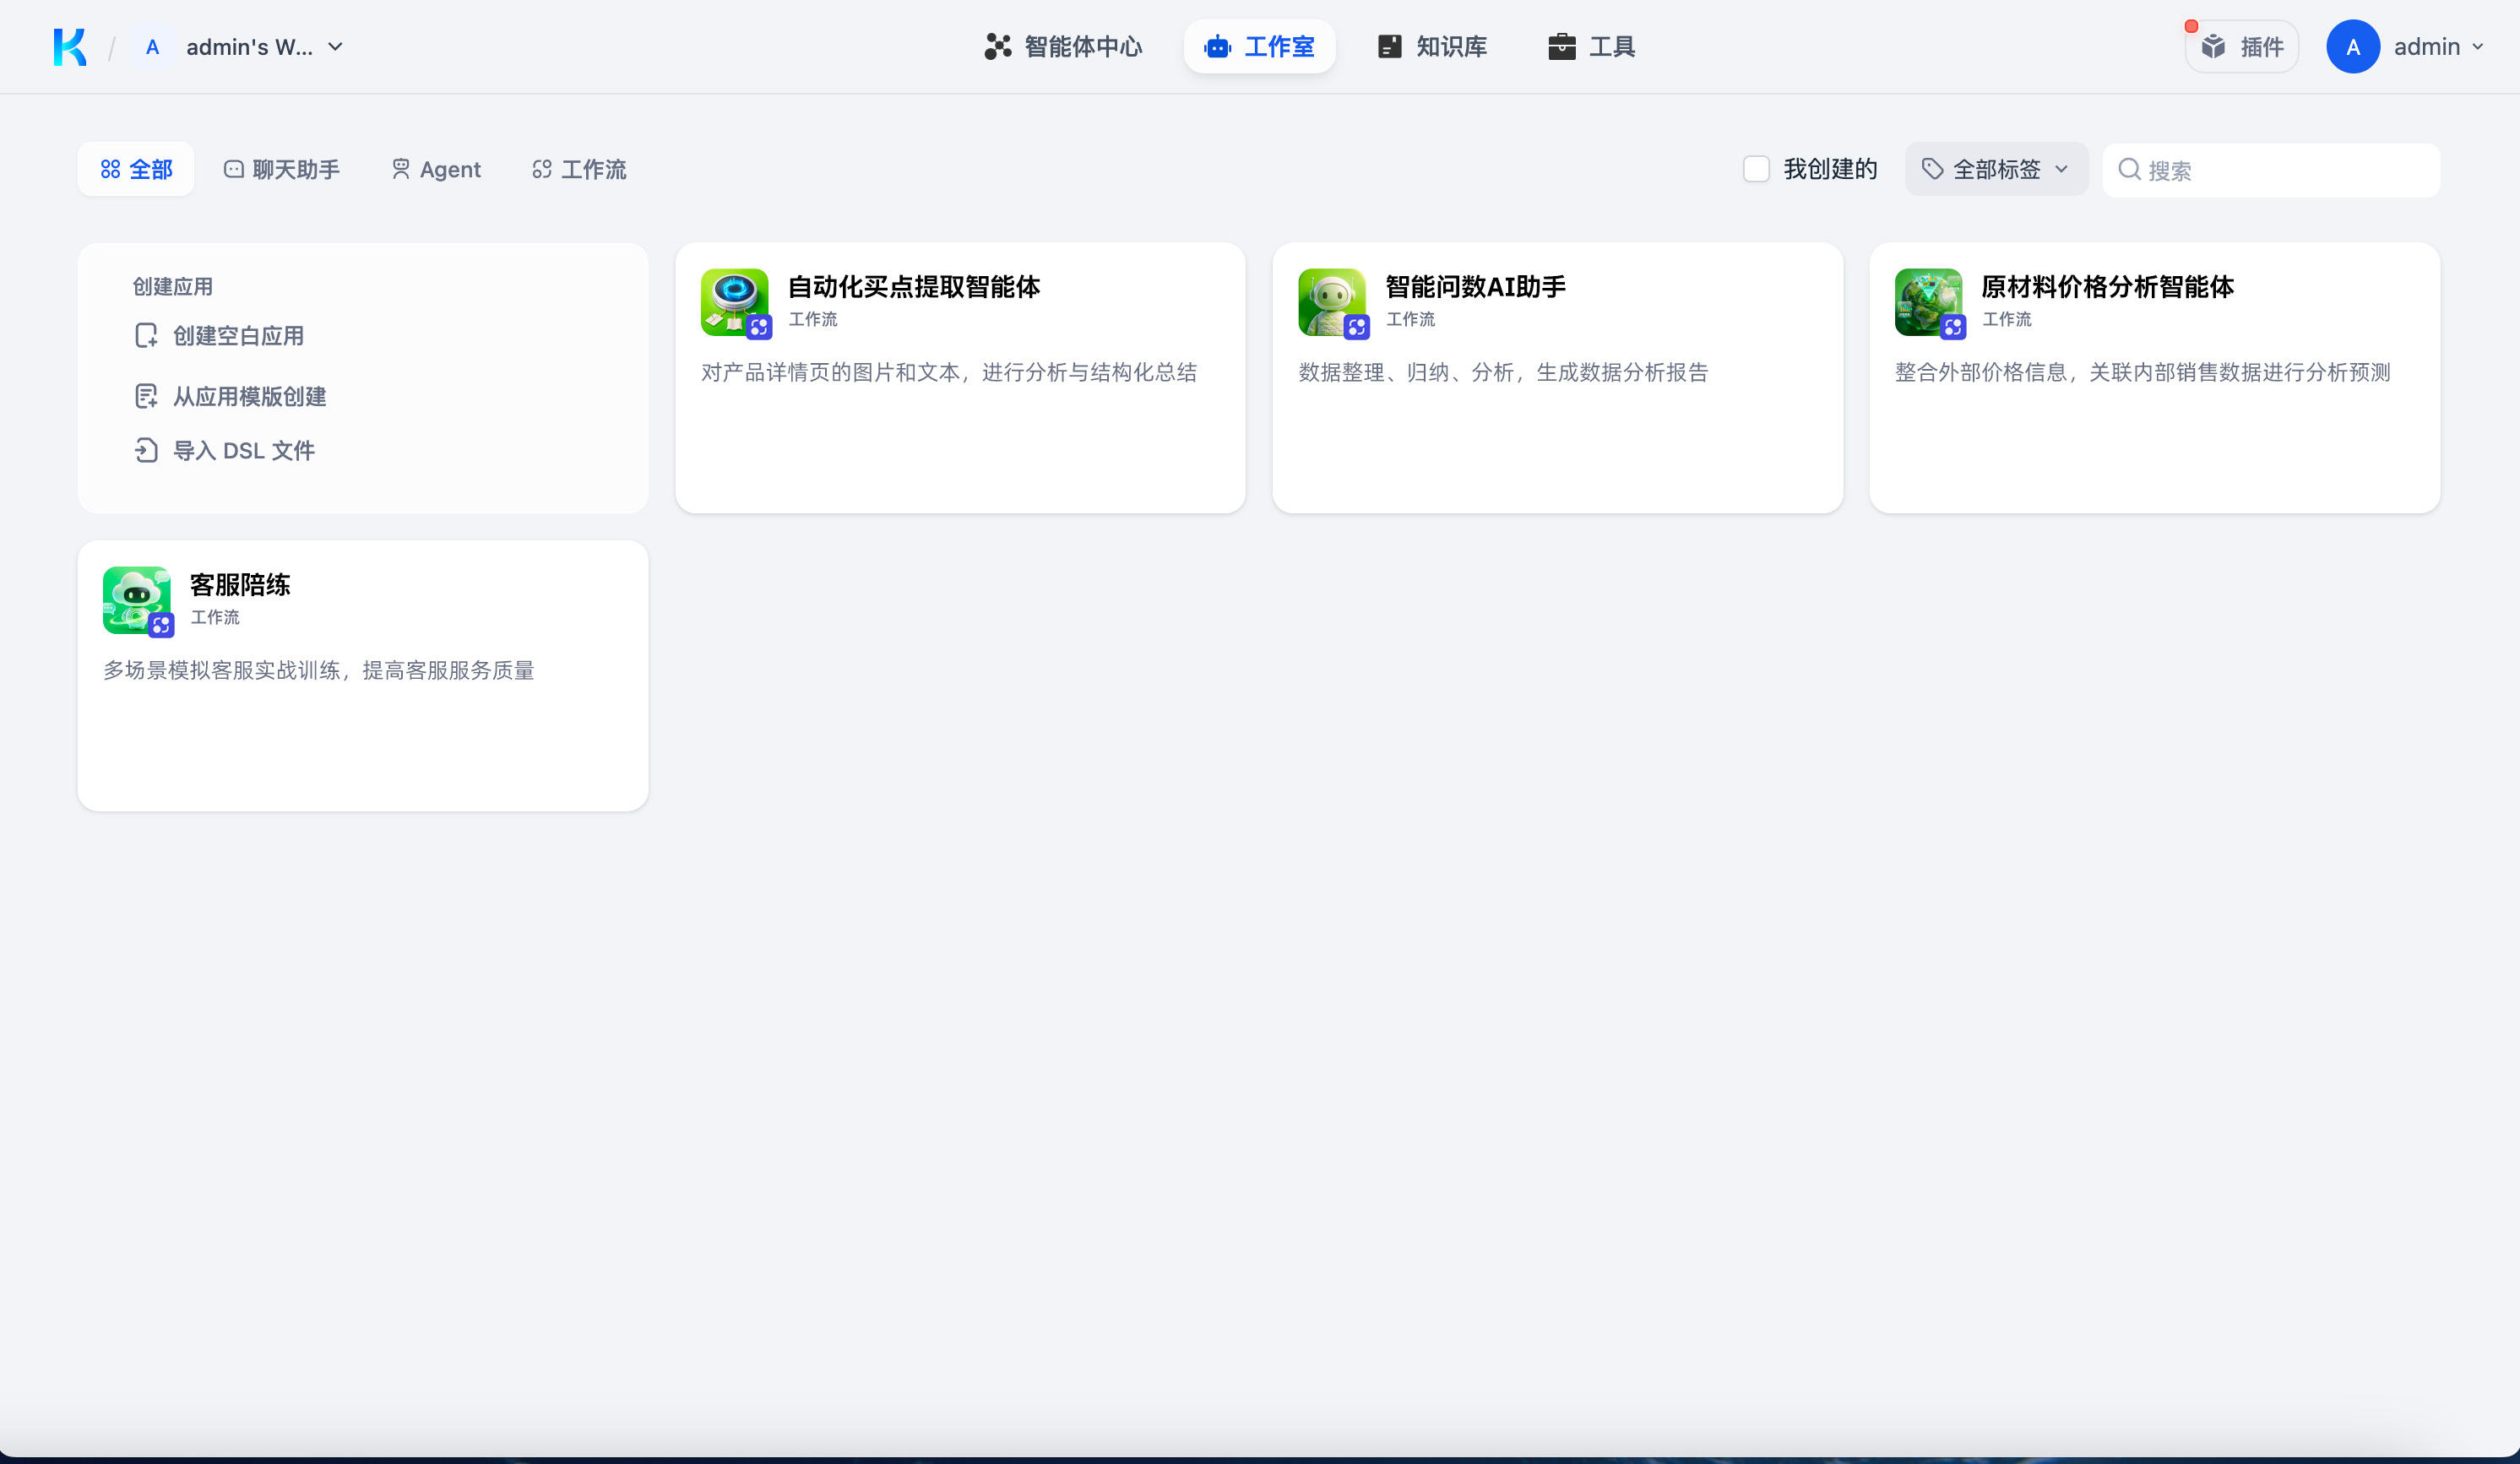Click the 自动化买点提取智能体 app icon
The height and width of the screenshot is (1464, 2520).
point(735,301)
